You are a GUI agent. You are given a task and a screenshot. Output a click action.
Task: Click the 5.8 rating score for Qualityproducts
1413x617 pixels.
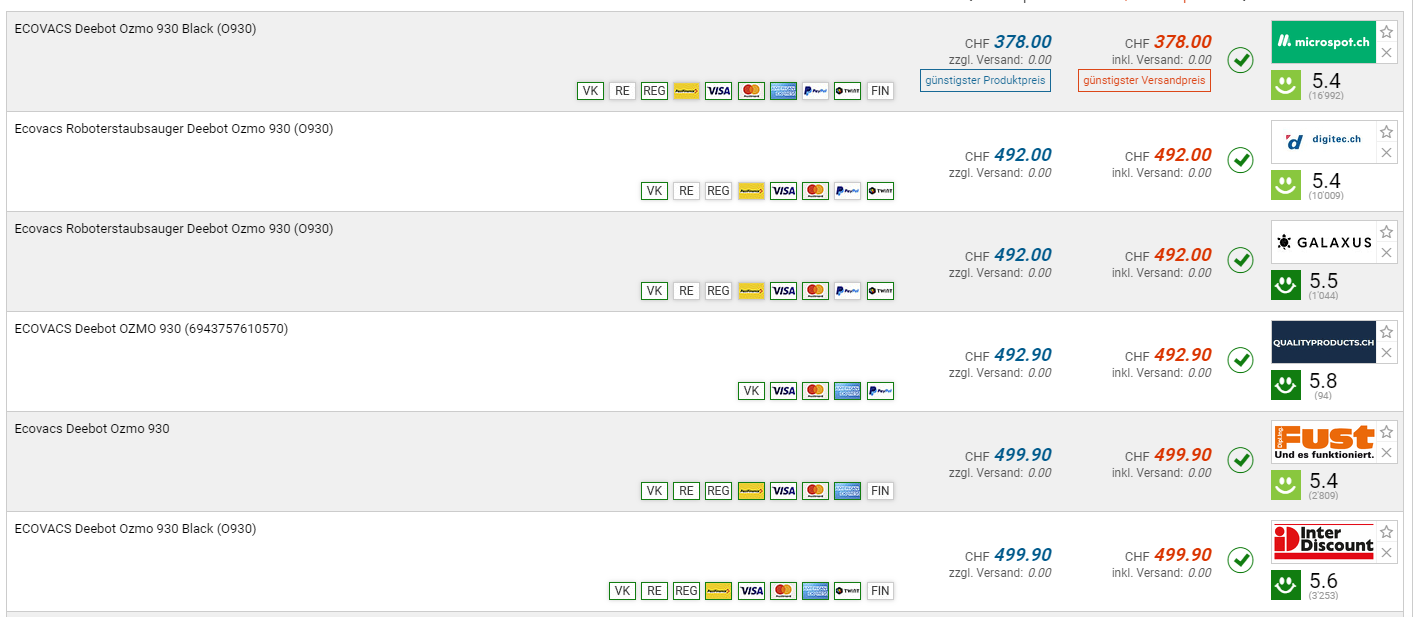1324,381
